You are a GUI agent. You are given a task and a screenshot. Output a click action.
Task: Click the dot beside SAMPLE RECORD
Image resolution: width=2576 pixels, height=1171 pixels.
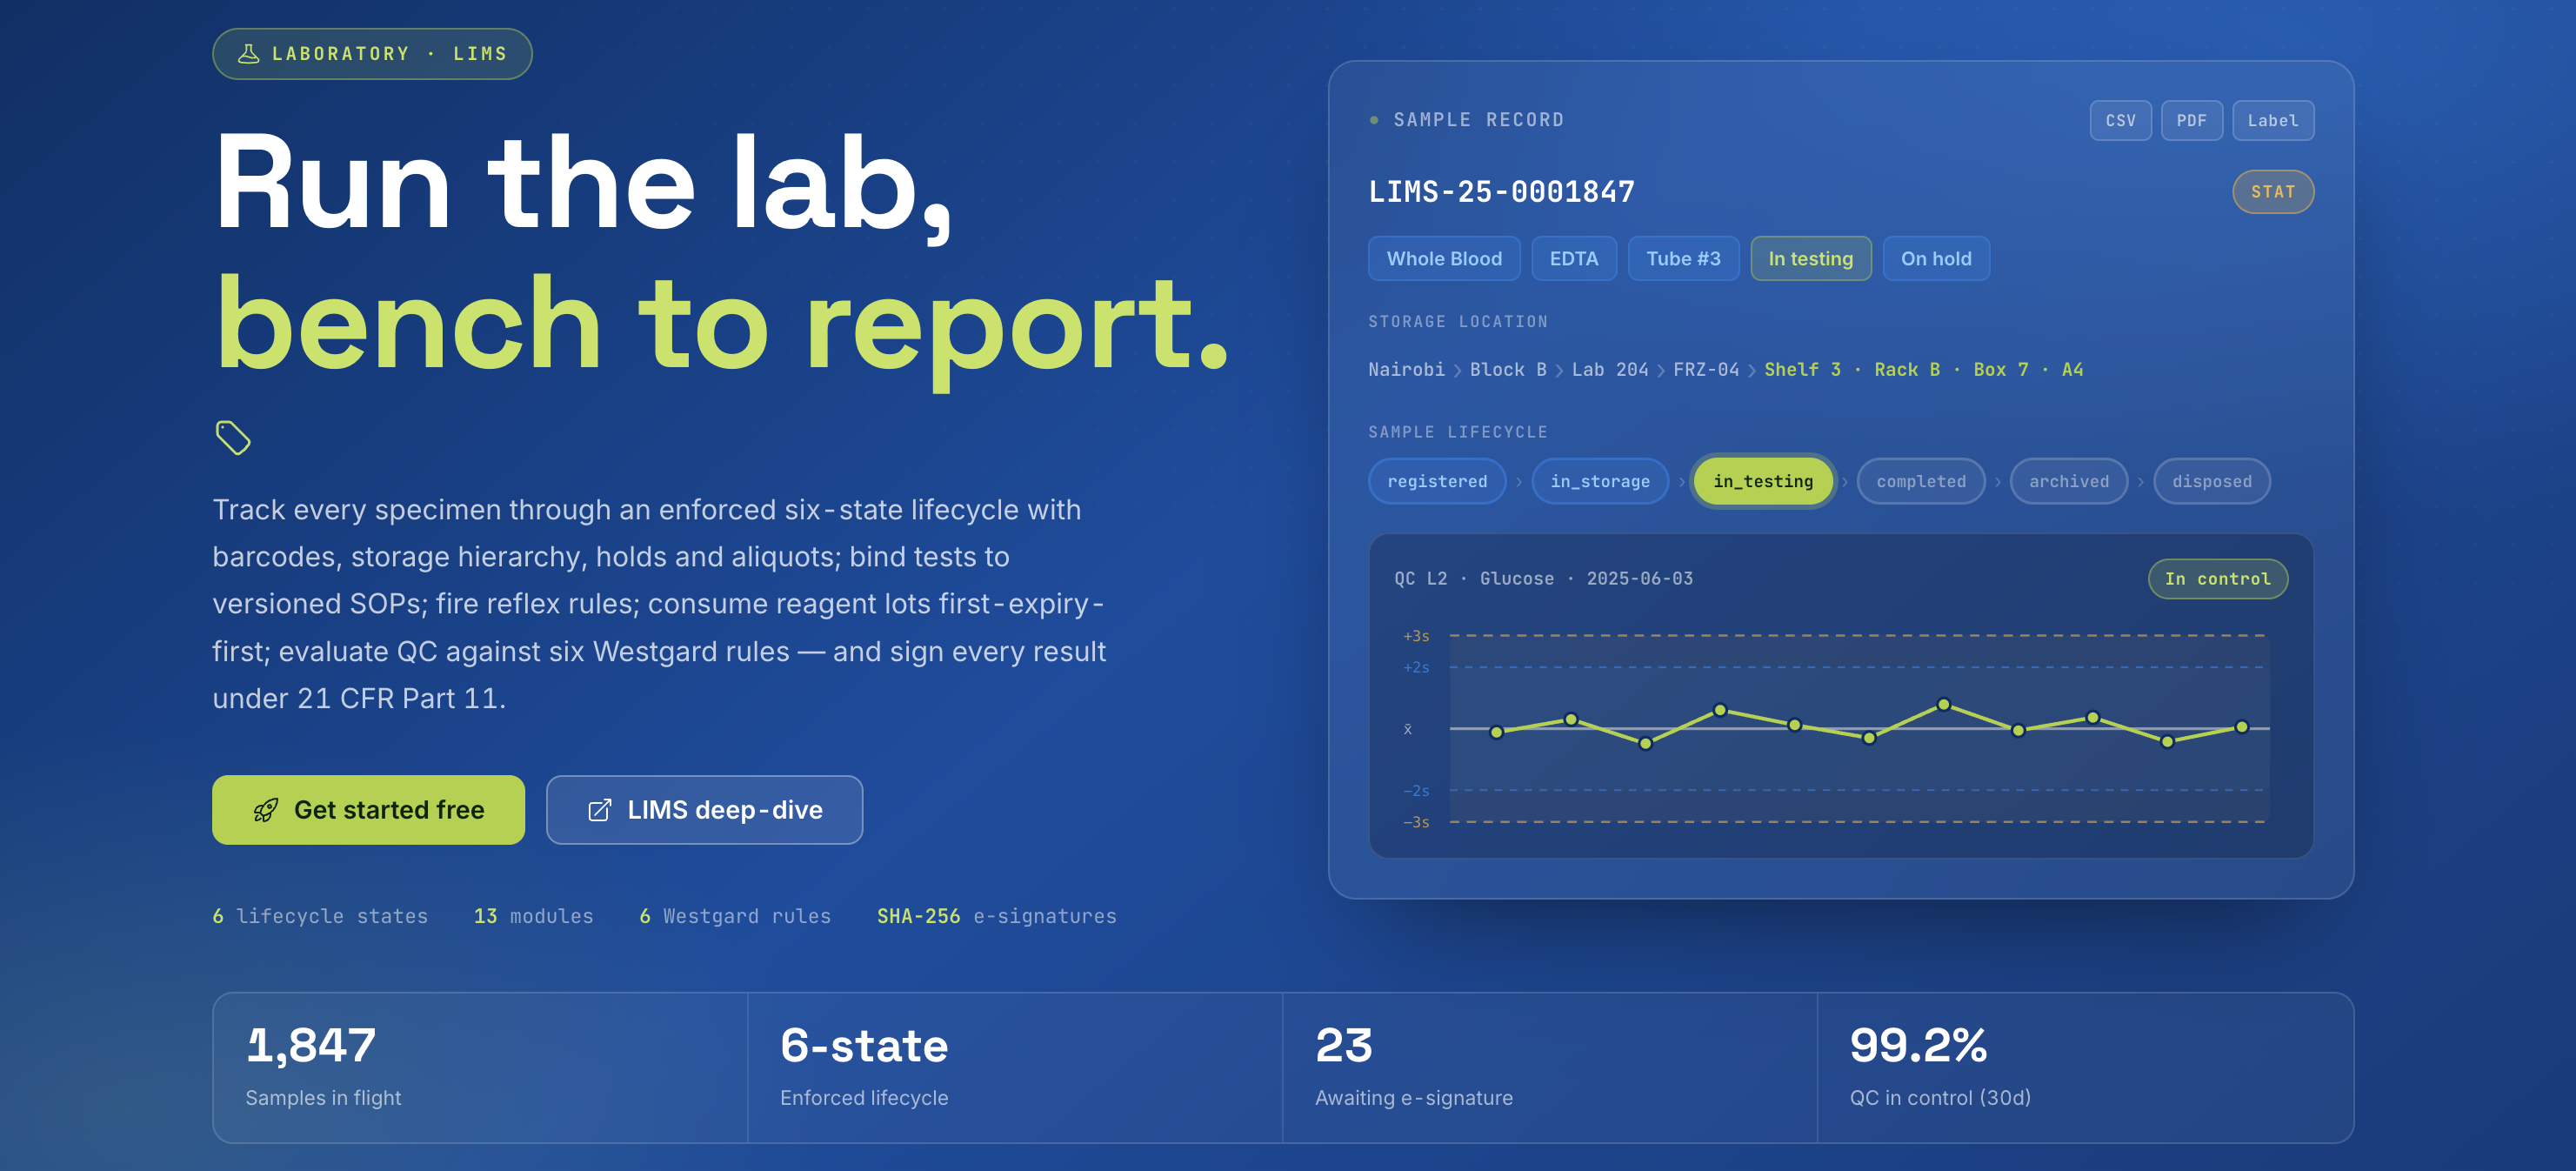pos(1374,120)
